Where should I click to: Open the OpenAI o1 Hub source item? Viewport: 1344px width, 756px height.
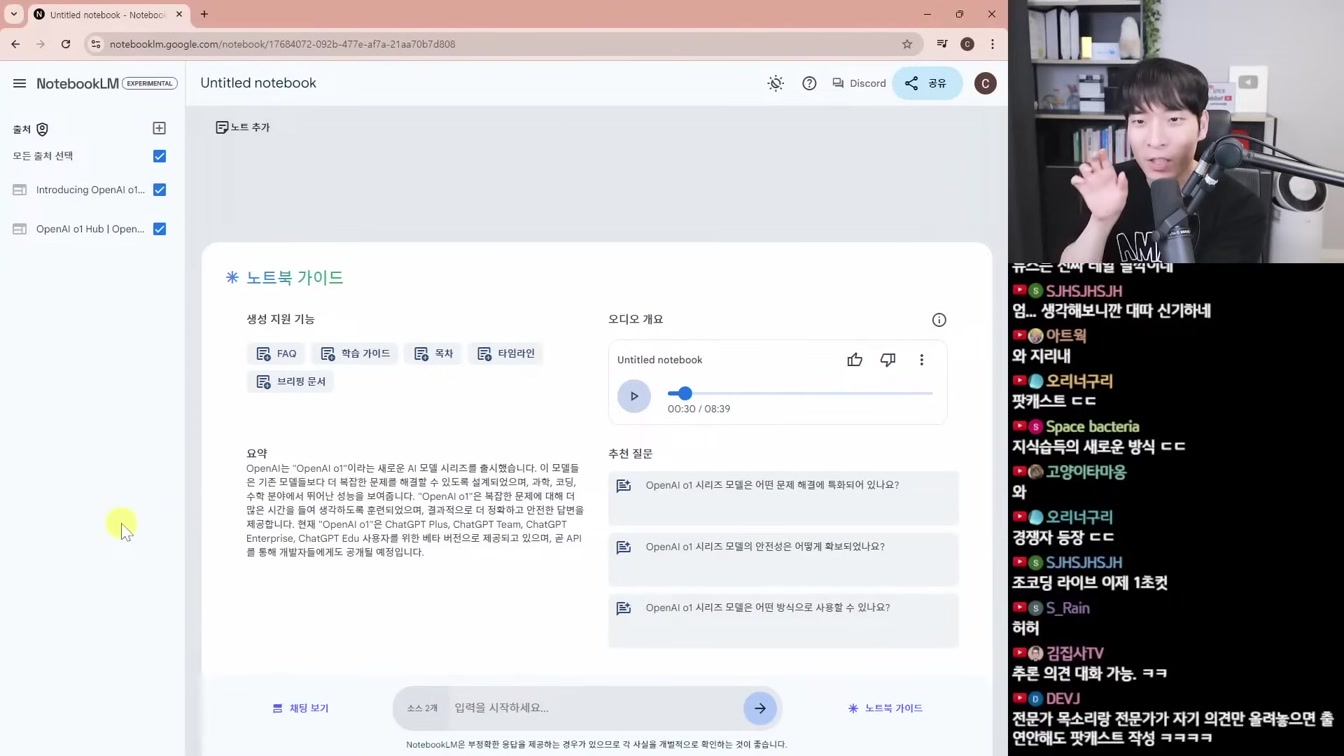pos(90,229)
